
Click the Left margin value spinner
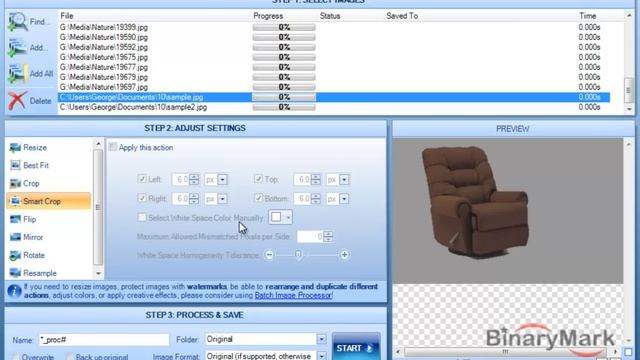194,180
